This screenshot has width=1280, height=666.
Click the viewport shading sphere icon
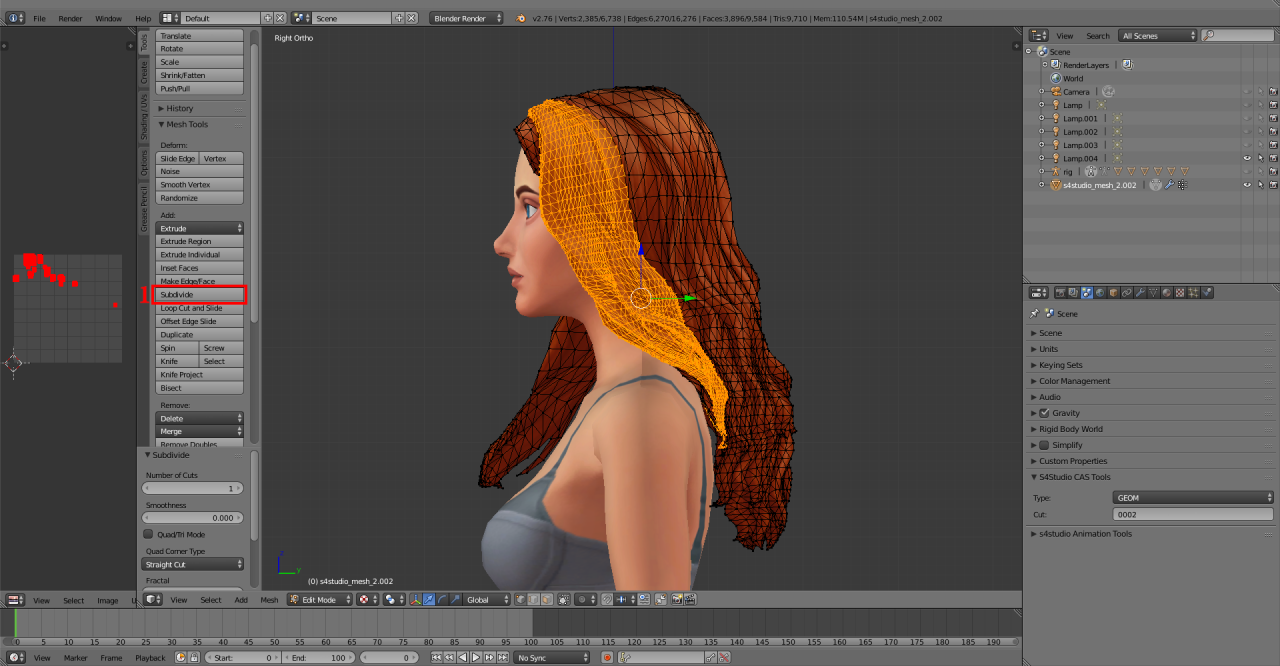367,600
